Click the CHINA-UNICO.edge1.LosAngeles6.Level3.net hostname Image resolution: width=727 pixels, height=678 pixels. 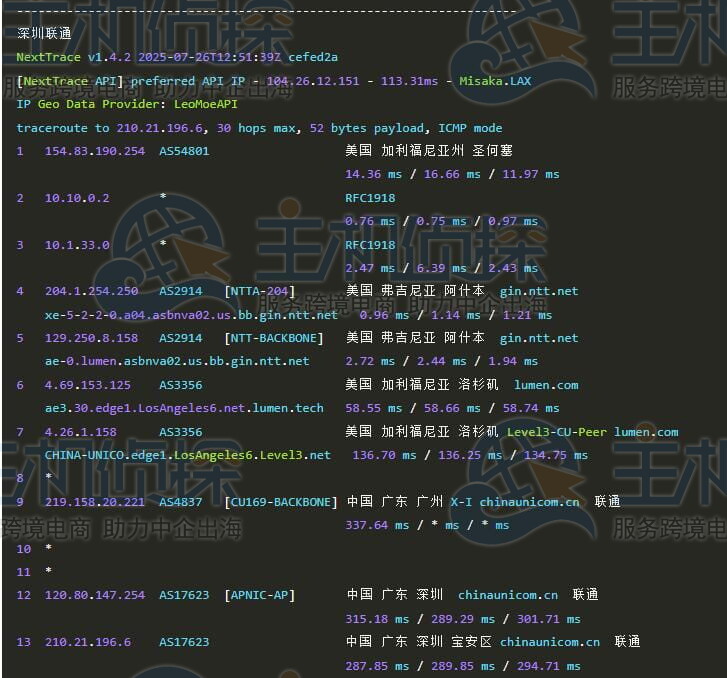click(187, 455)
